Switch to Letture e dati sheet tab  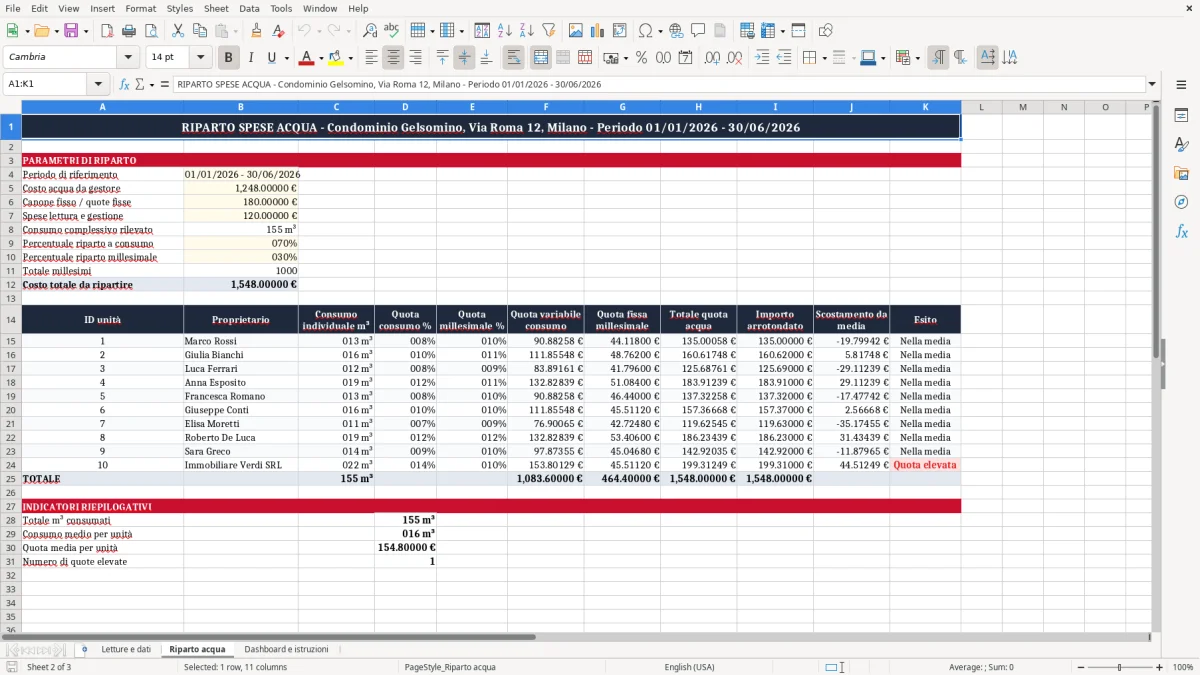(x=126, y=649)
